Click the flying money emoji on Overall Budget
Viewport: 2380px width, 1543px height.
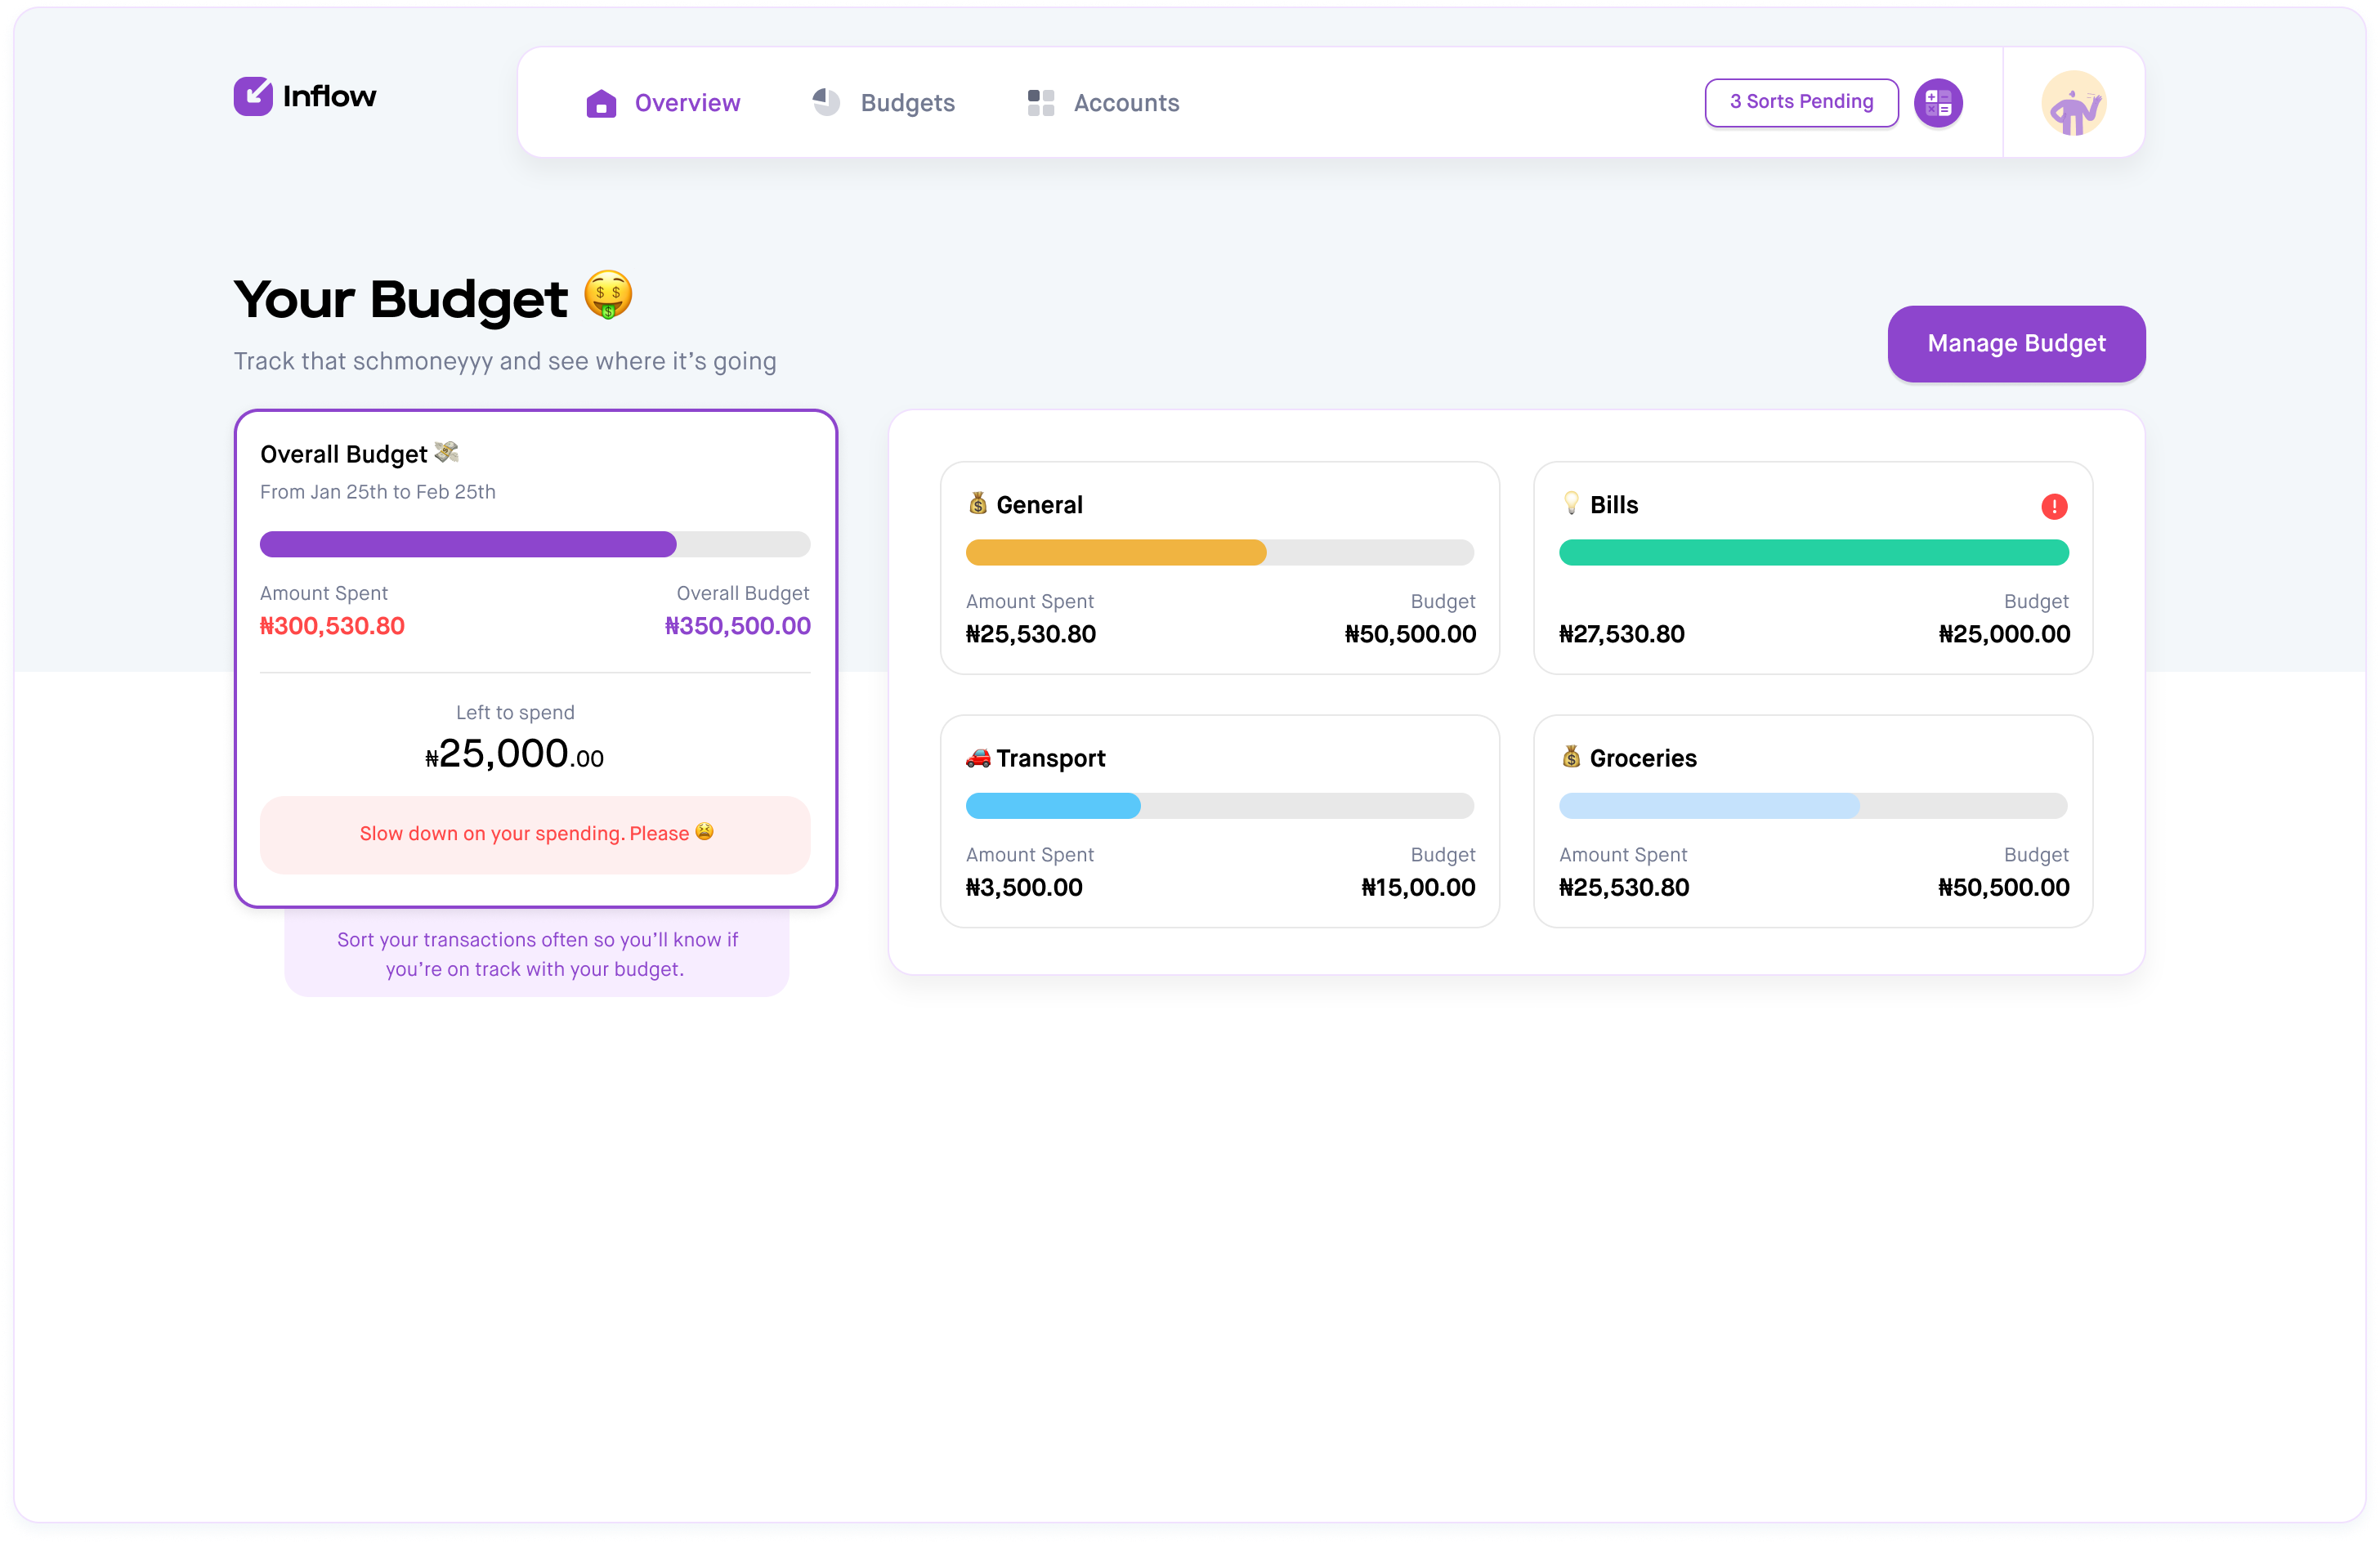pyautogui.click(x=447, y=453)
